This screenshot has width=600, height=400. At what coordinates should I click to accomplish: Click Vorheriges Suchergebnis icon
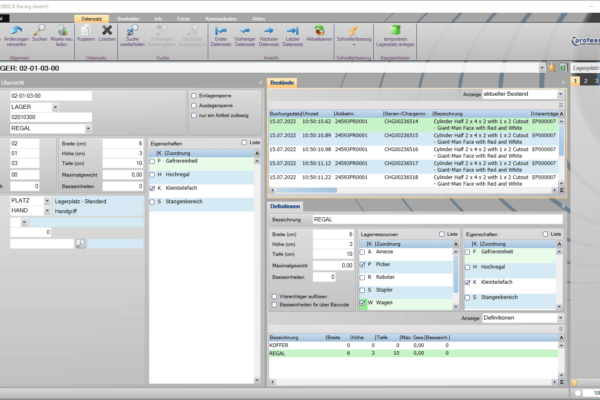click(161, 30)
